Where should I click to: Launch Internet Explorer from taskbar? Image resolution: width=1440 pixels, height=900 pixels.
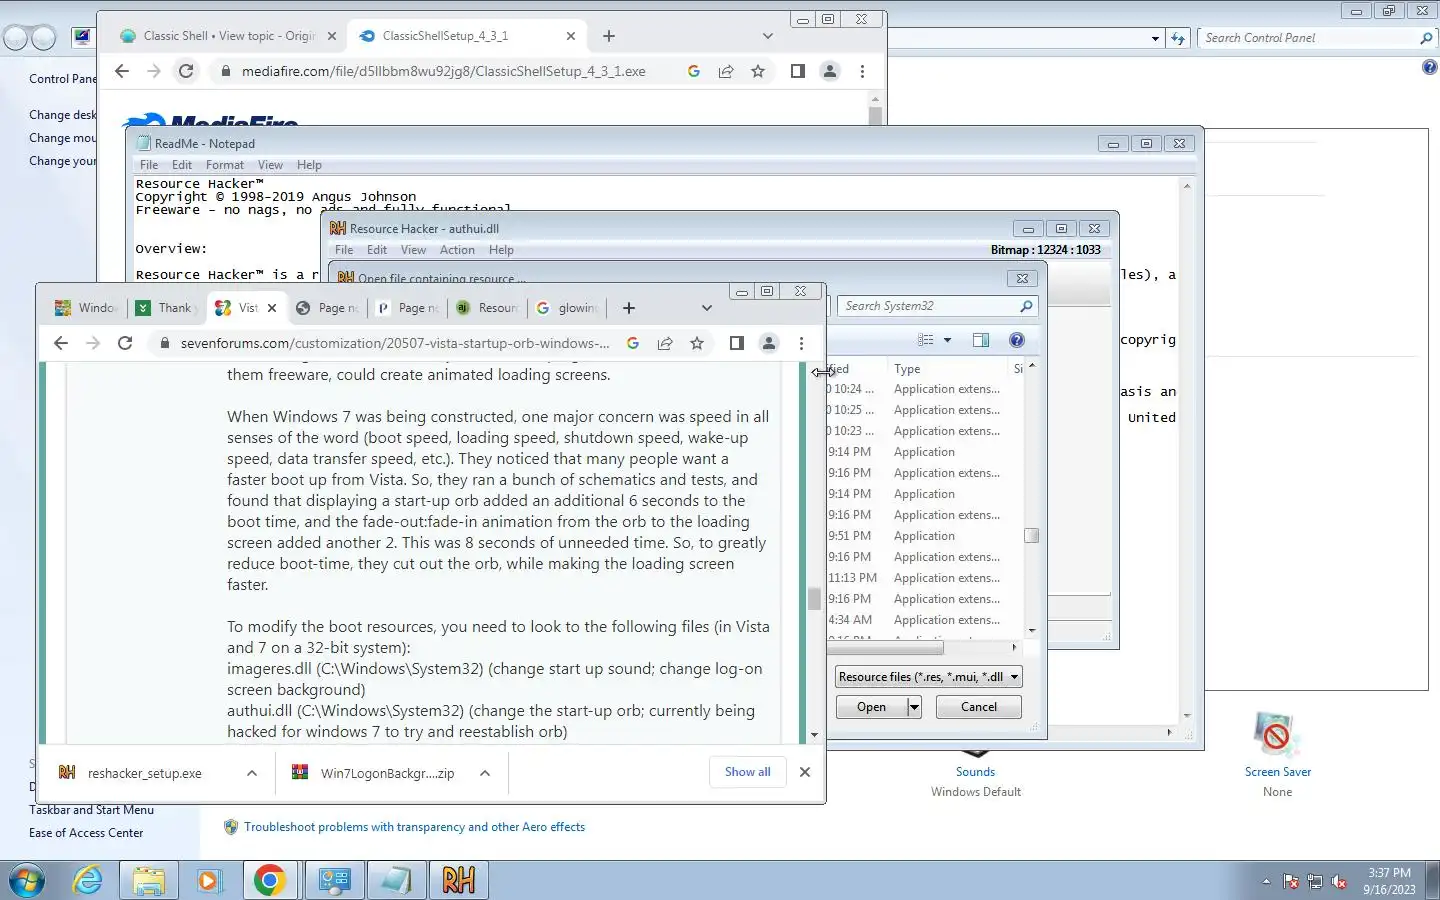pyautogui.click(x=88, y=880)
